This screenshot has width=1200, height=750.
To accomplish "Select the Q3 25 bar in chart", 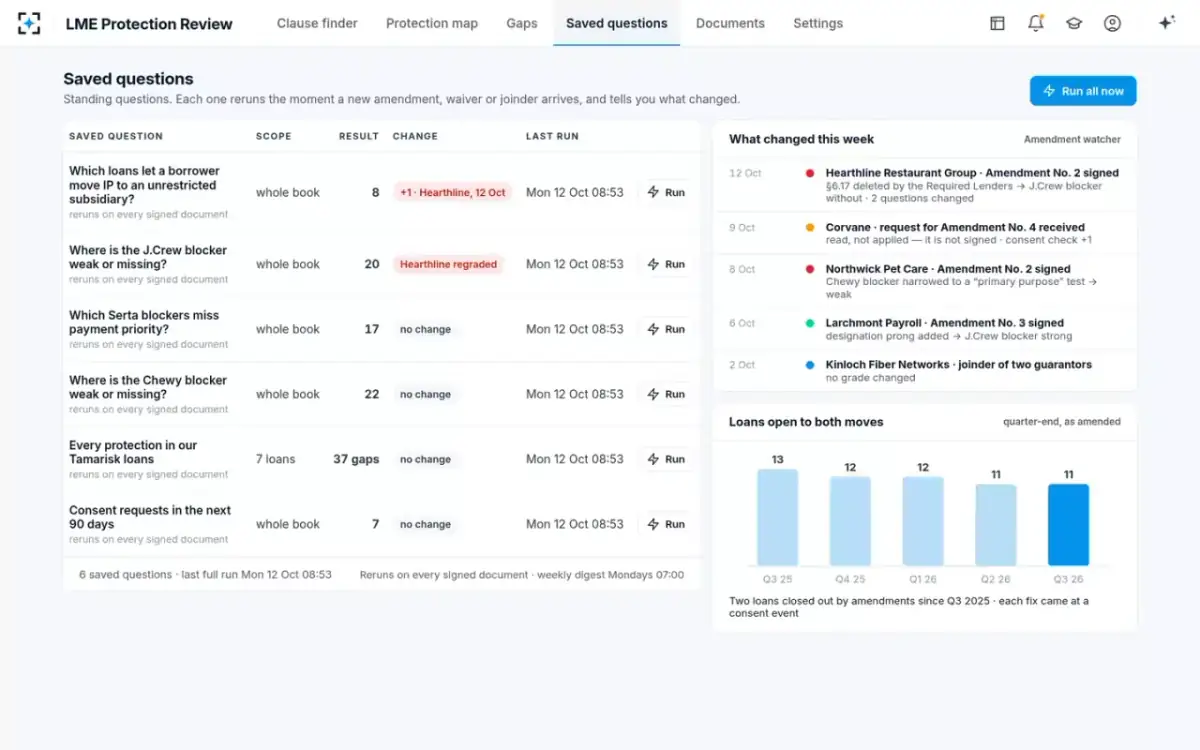I will (x=777, y=517).
